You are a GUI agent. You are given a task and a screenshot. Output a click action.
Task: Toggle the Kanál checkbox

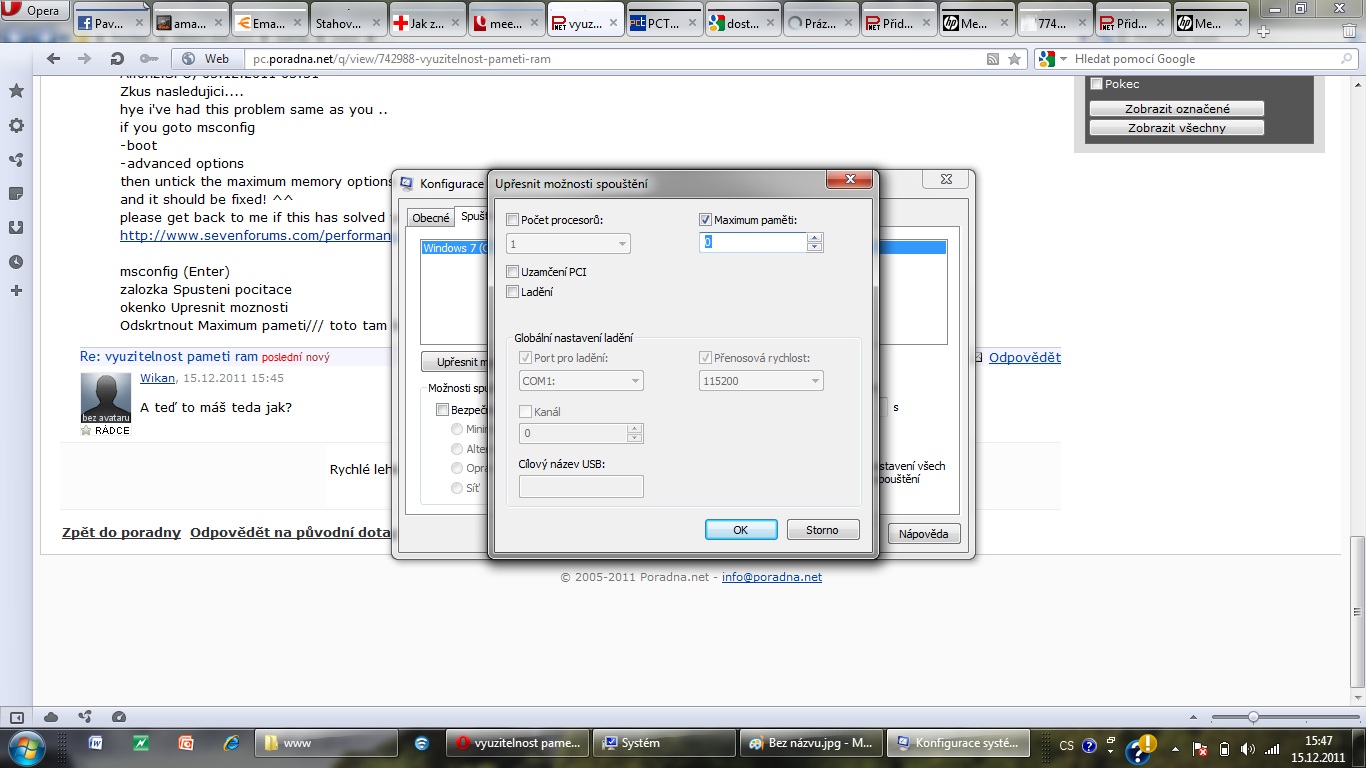(x=526, y=412)
